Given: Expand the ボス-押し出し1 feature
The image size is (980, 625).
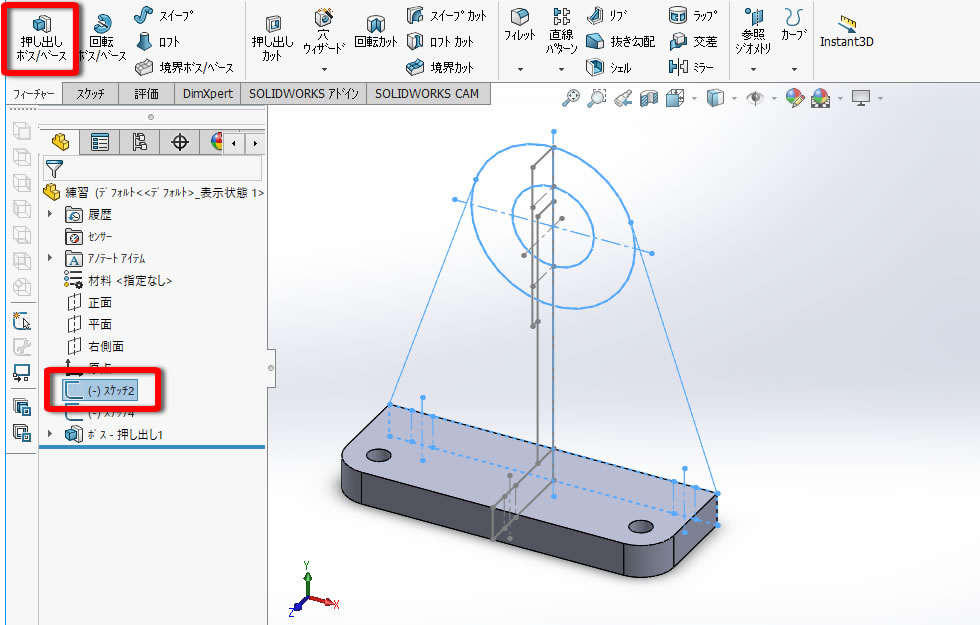Looking at the screenshot, I should (50, 433).
